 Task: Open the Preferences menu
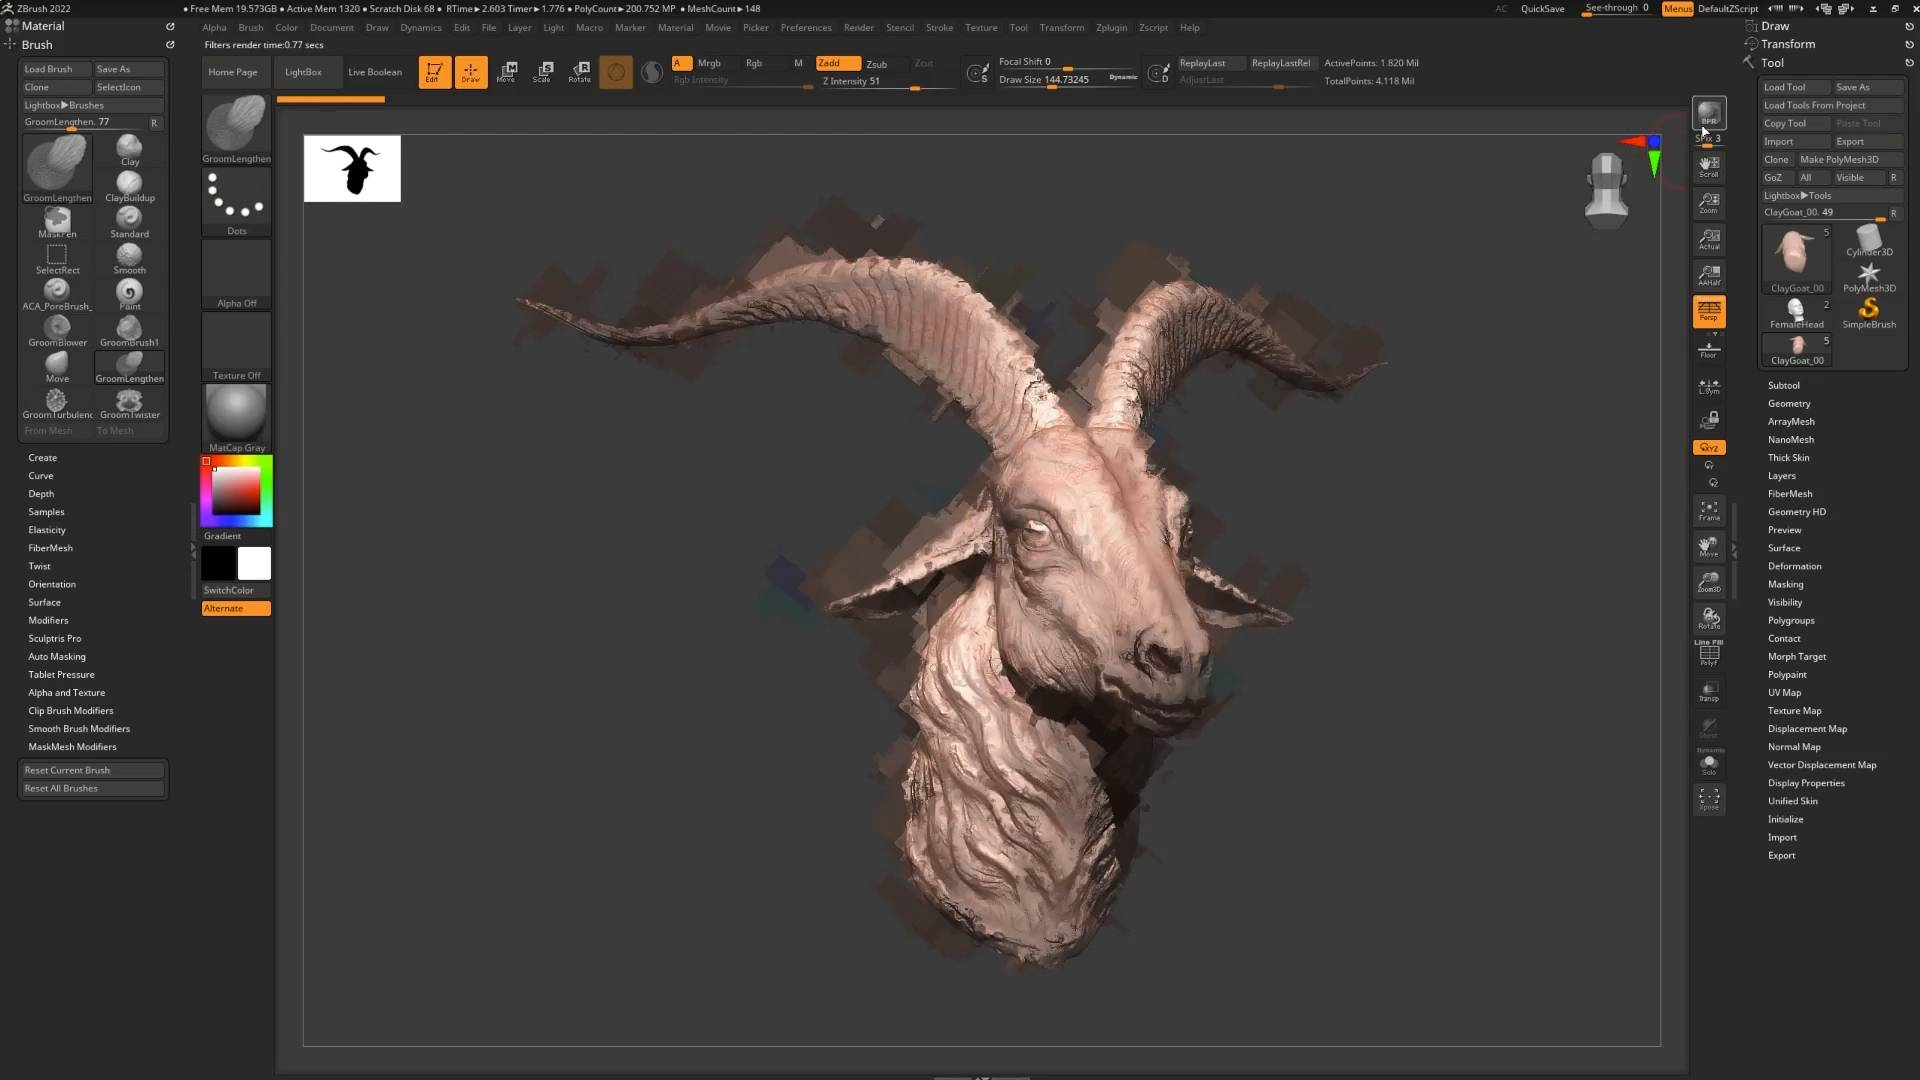pos(805,28)
